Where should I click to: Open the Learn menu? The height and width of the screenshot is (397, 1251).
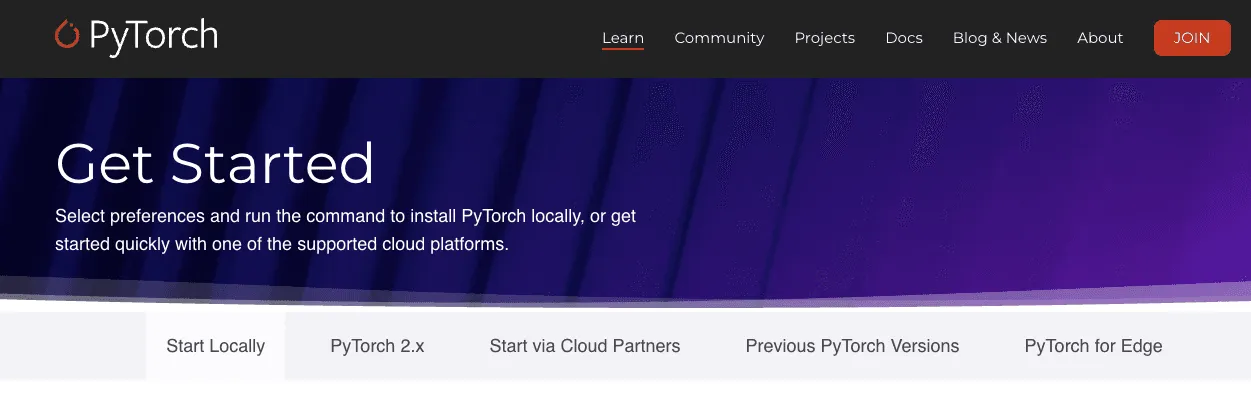[623, 38]
